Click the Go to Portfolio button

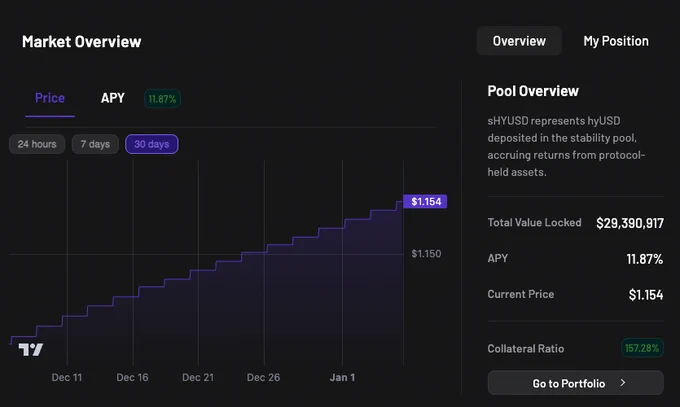(575, 383)
